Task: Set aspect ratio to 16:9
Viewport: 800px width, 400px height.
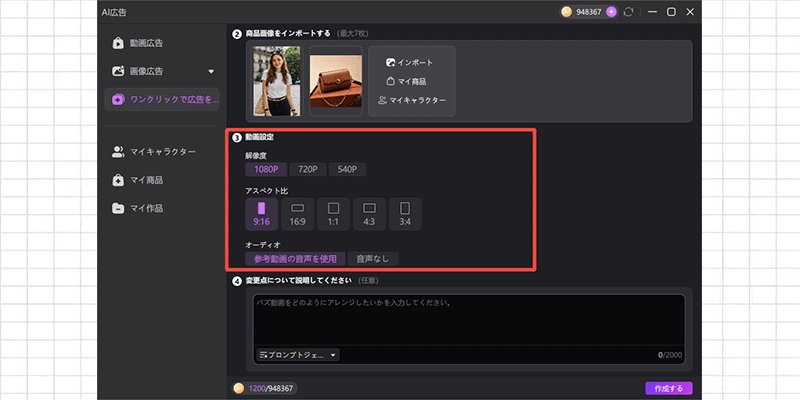Action: [x=297, y=214]
